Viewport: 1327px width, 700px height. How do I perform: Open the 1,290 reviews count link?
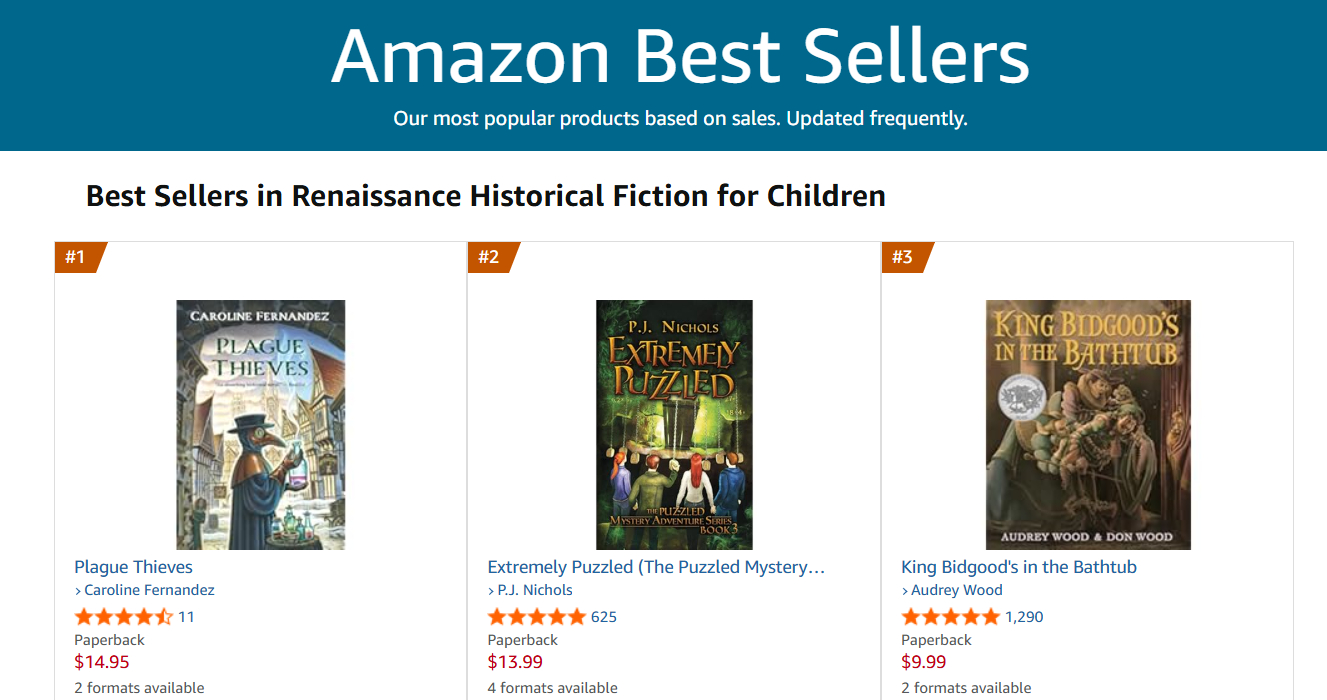(x=1024, y=617)
